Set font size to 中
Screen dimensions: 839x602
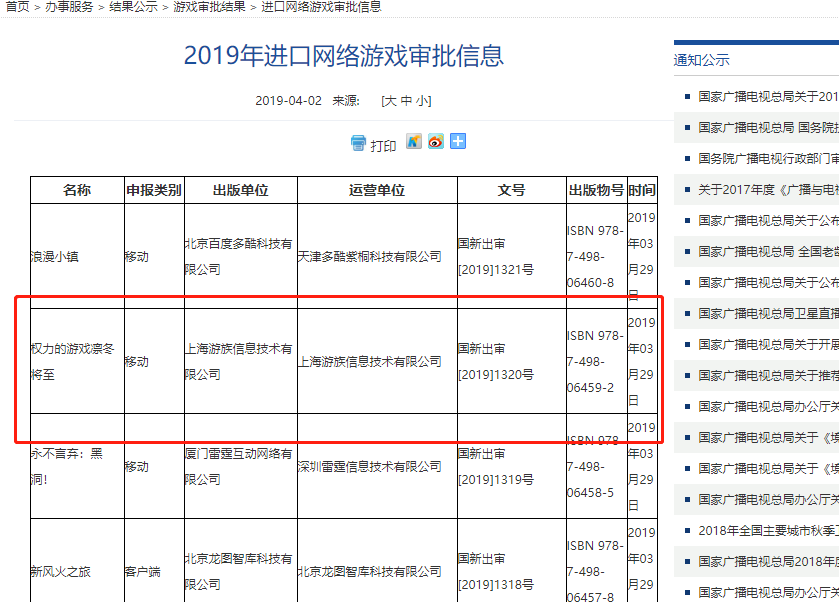406,101
